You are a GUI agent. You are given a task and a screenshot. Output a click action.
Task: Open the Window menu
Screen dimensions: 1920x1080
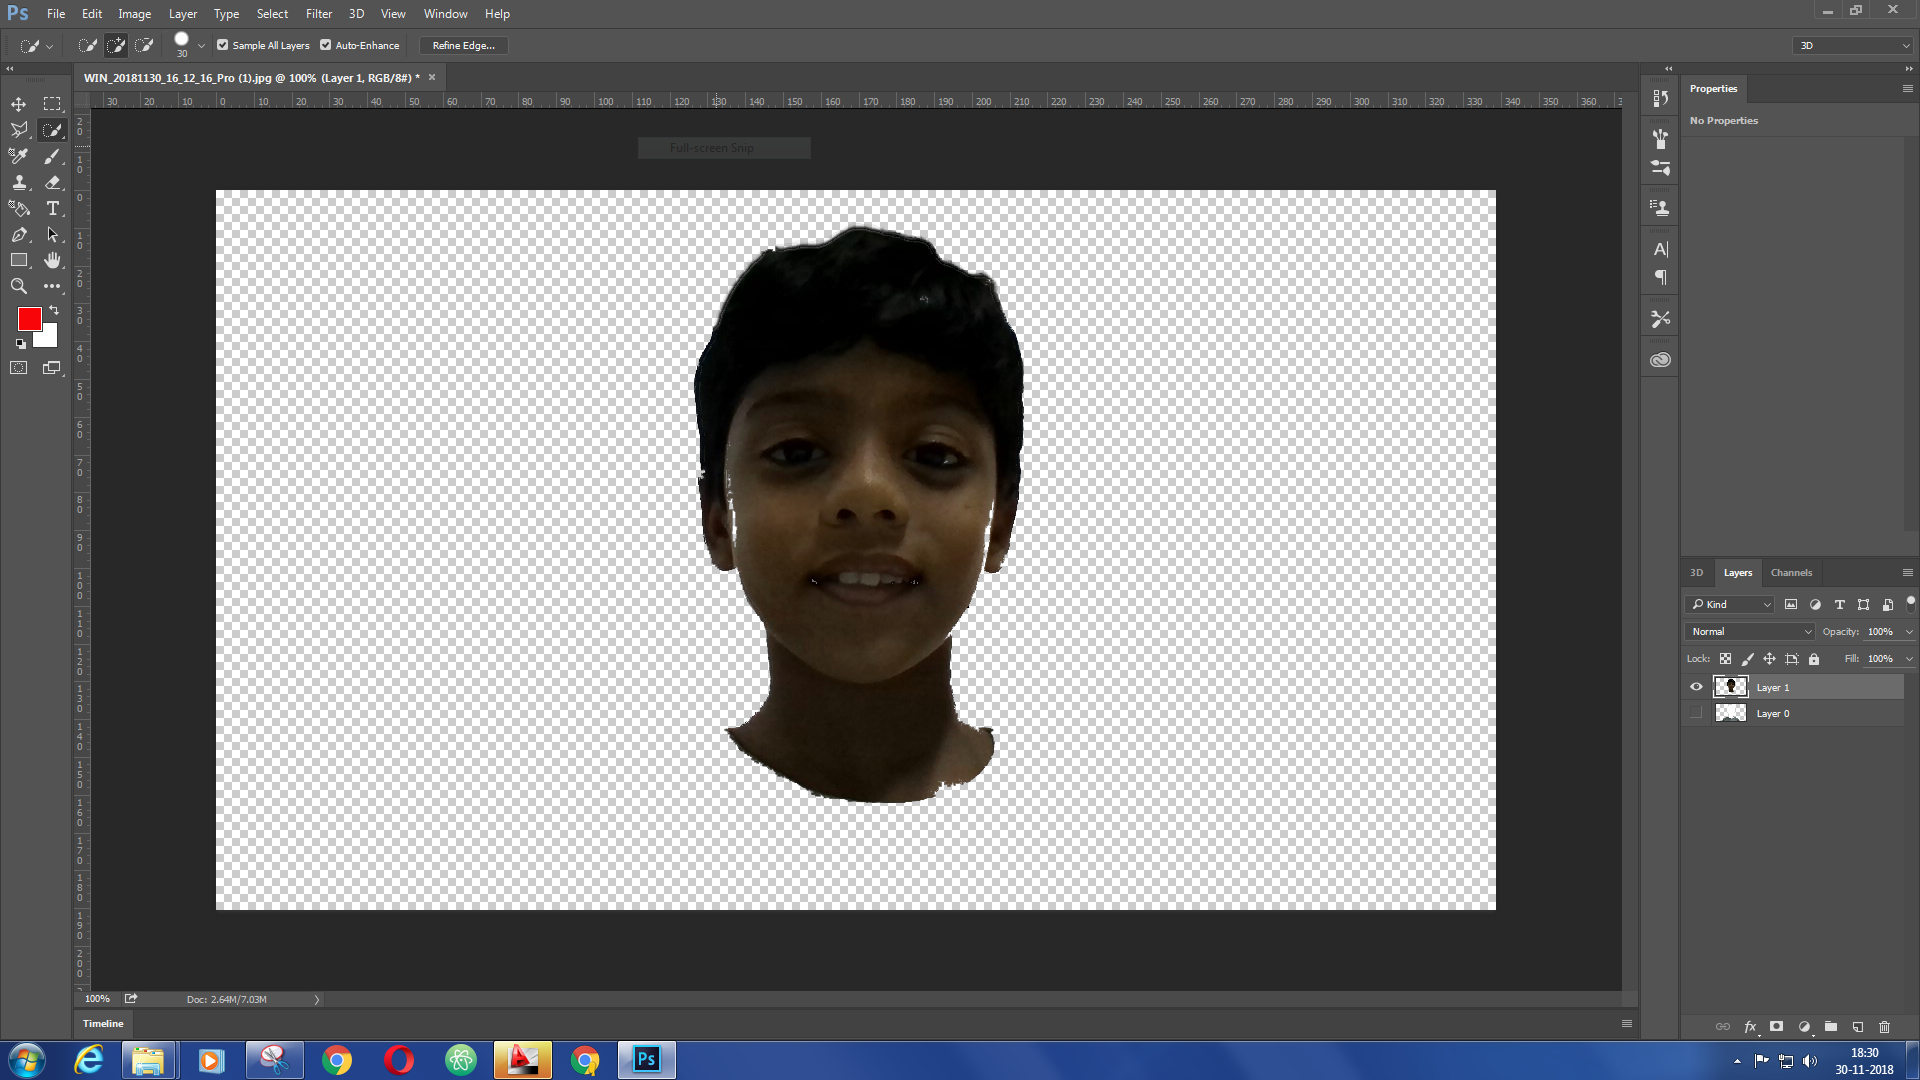445,14
